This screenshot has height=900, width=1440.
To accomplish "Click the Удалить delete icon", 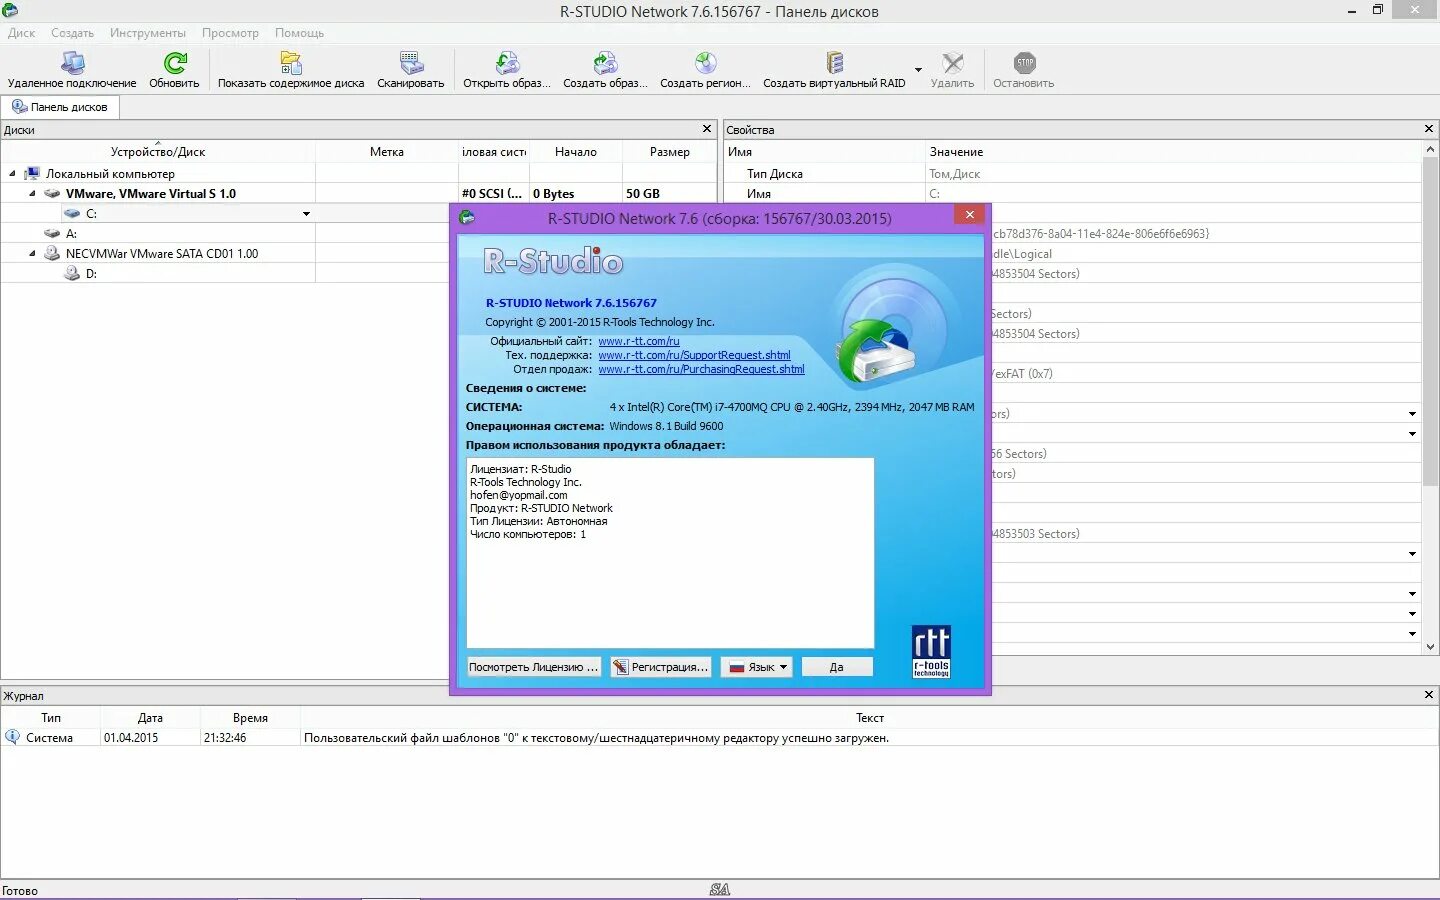I will click(x=952, y=63).
